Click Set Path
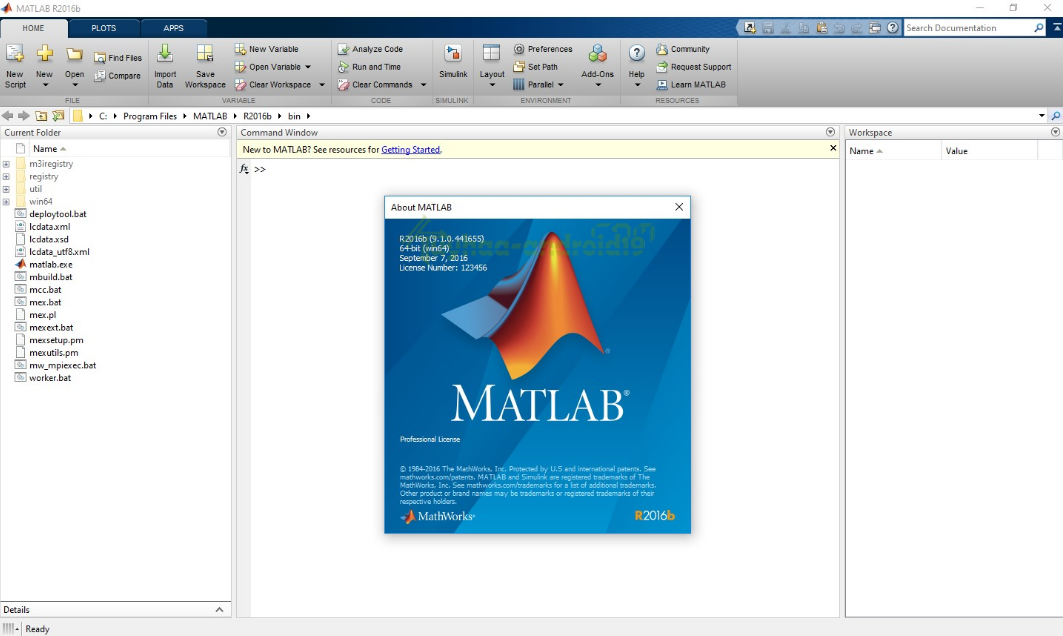 536,67
